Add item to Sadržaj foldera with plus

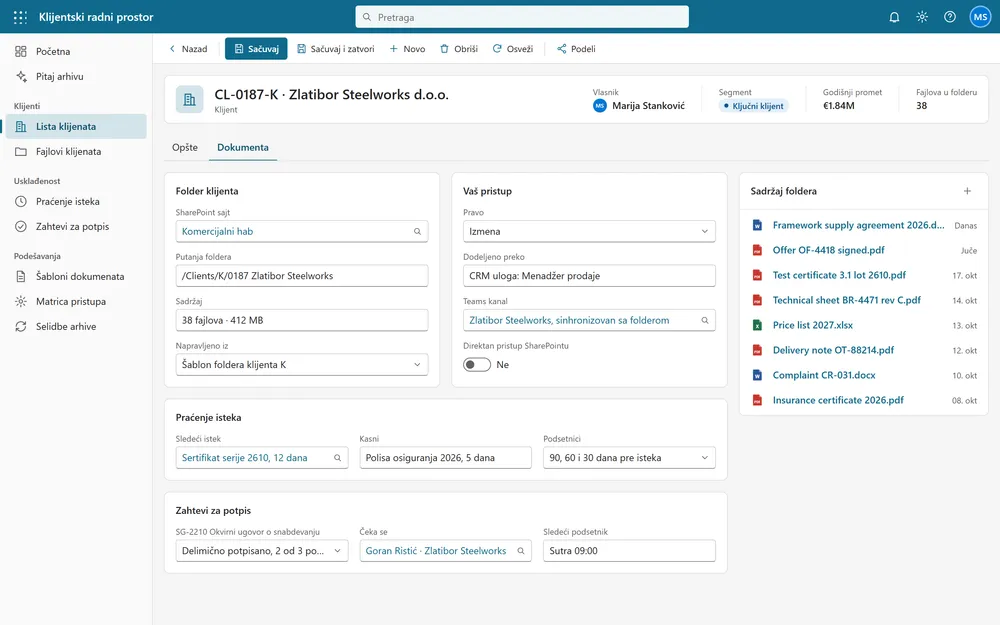click(967, 191)
